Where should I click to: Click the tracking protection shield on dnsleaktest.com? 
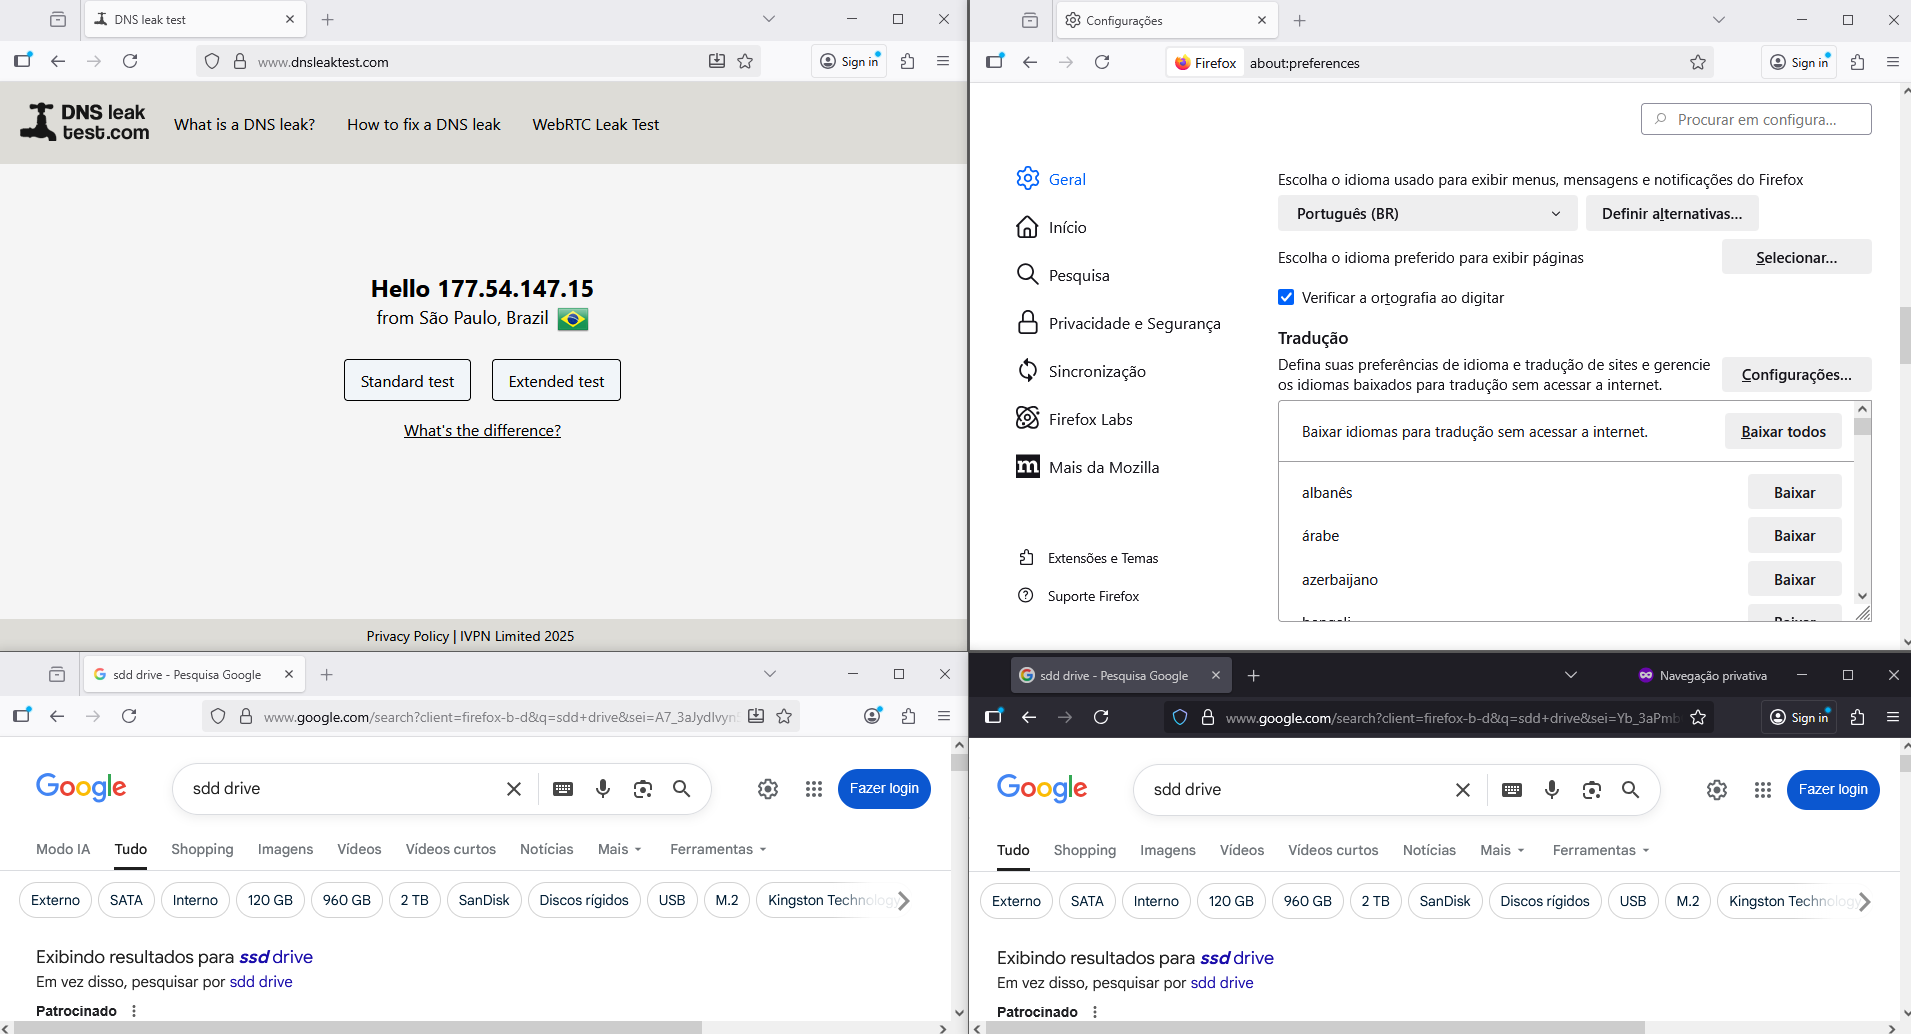(x=212, y=61)
